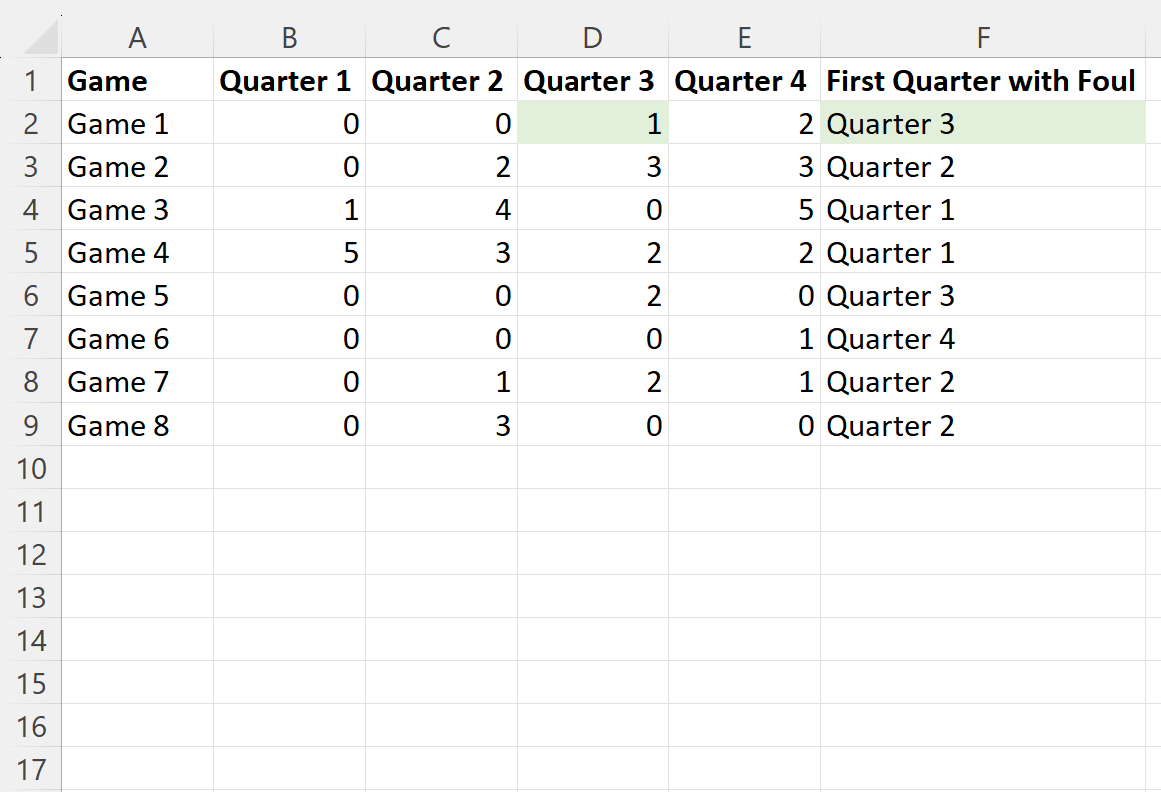The height and width of the screenshot is (792, 1161).
Task: Select row 17 header
Action: pos(30,770)
